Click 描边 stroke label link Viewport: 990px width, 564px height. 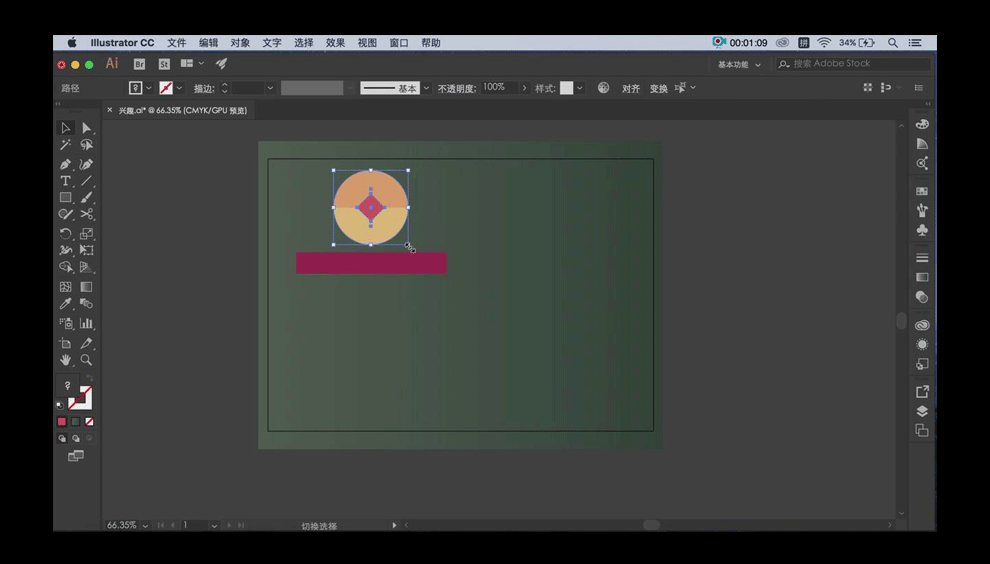tap(203, 88)
